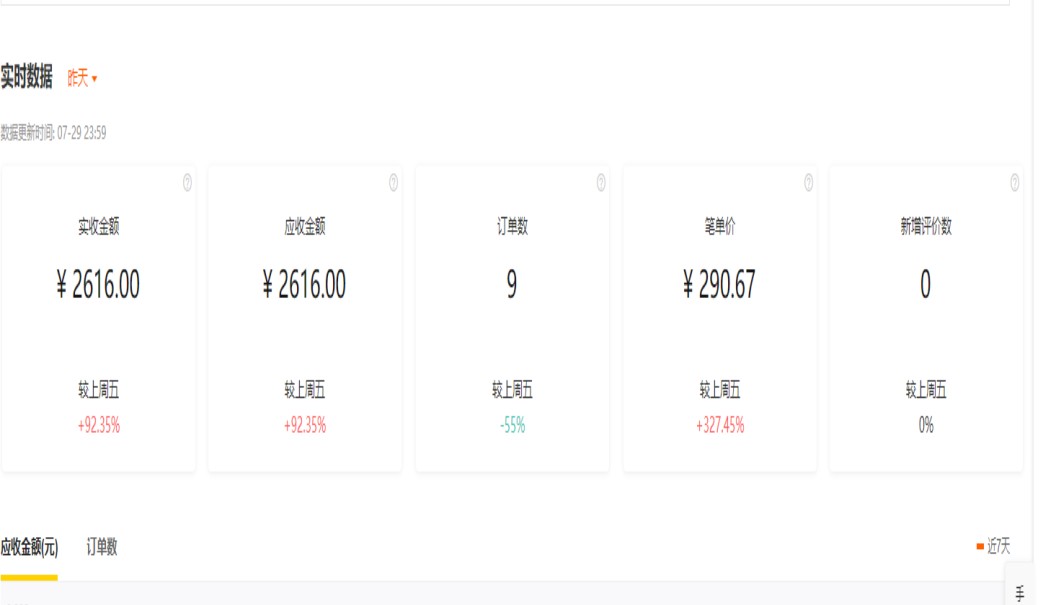
Task: Click the ¥2616.00 实收金额 value
Action: click(x=98, y=285)
